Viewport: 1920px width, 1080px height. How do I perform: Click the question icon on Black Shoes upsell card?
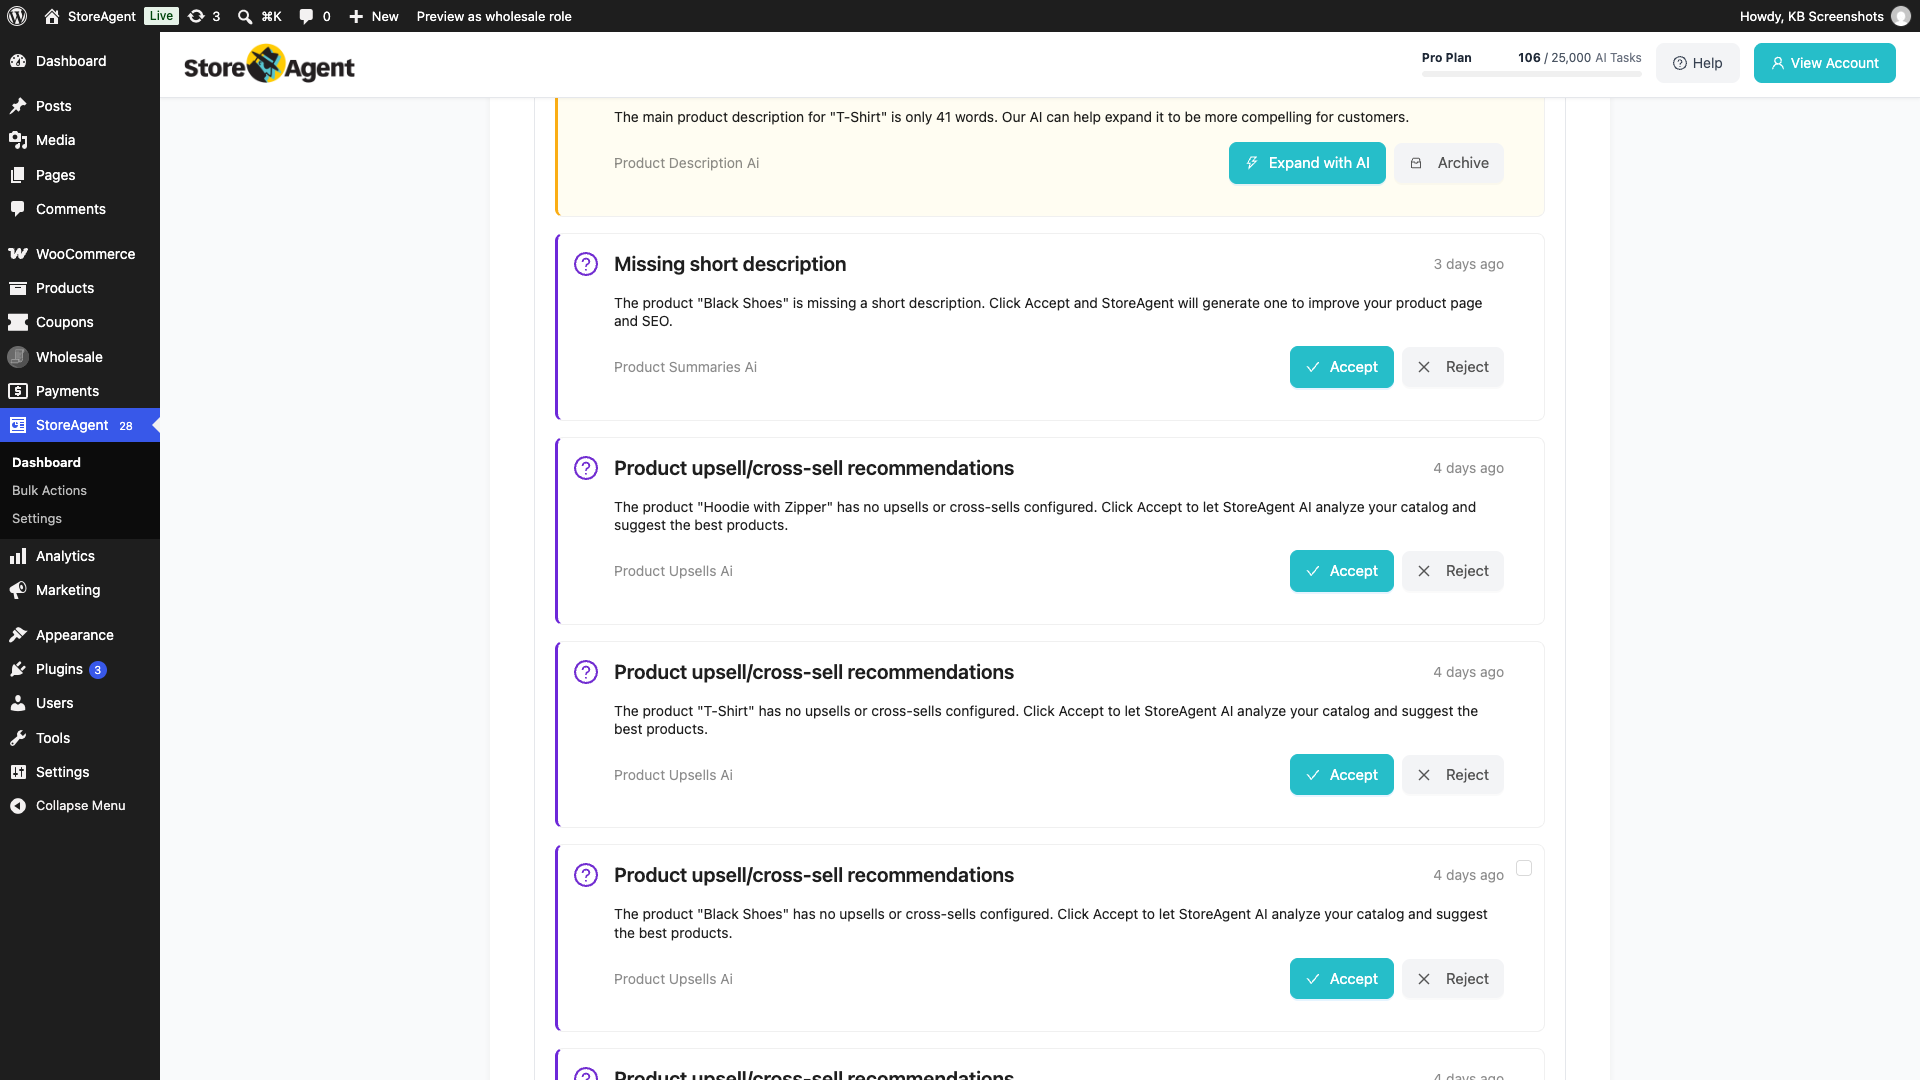coord(586,875)
